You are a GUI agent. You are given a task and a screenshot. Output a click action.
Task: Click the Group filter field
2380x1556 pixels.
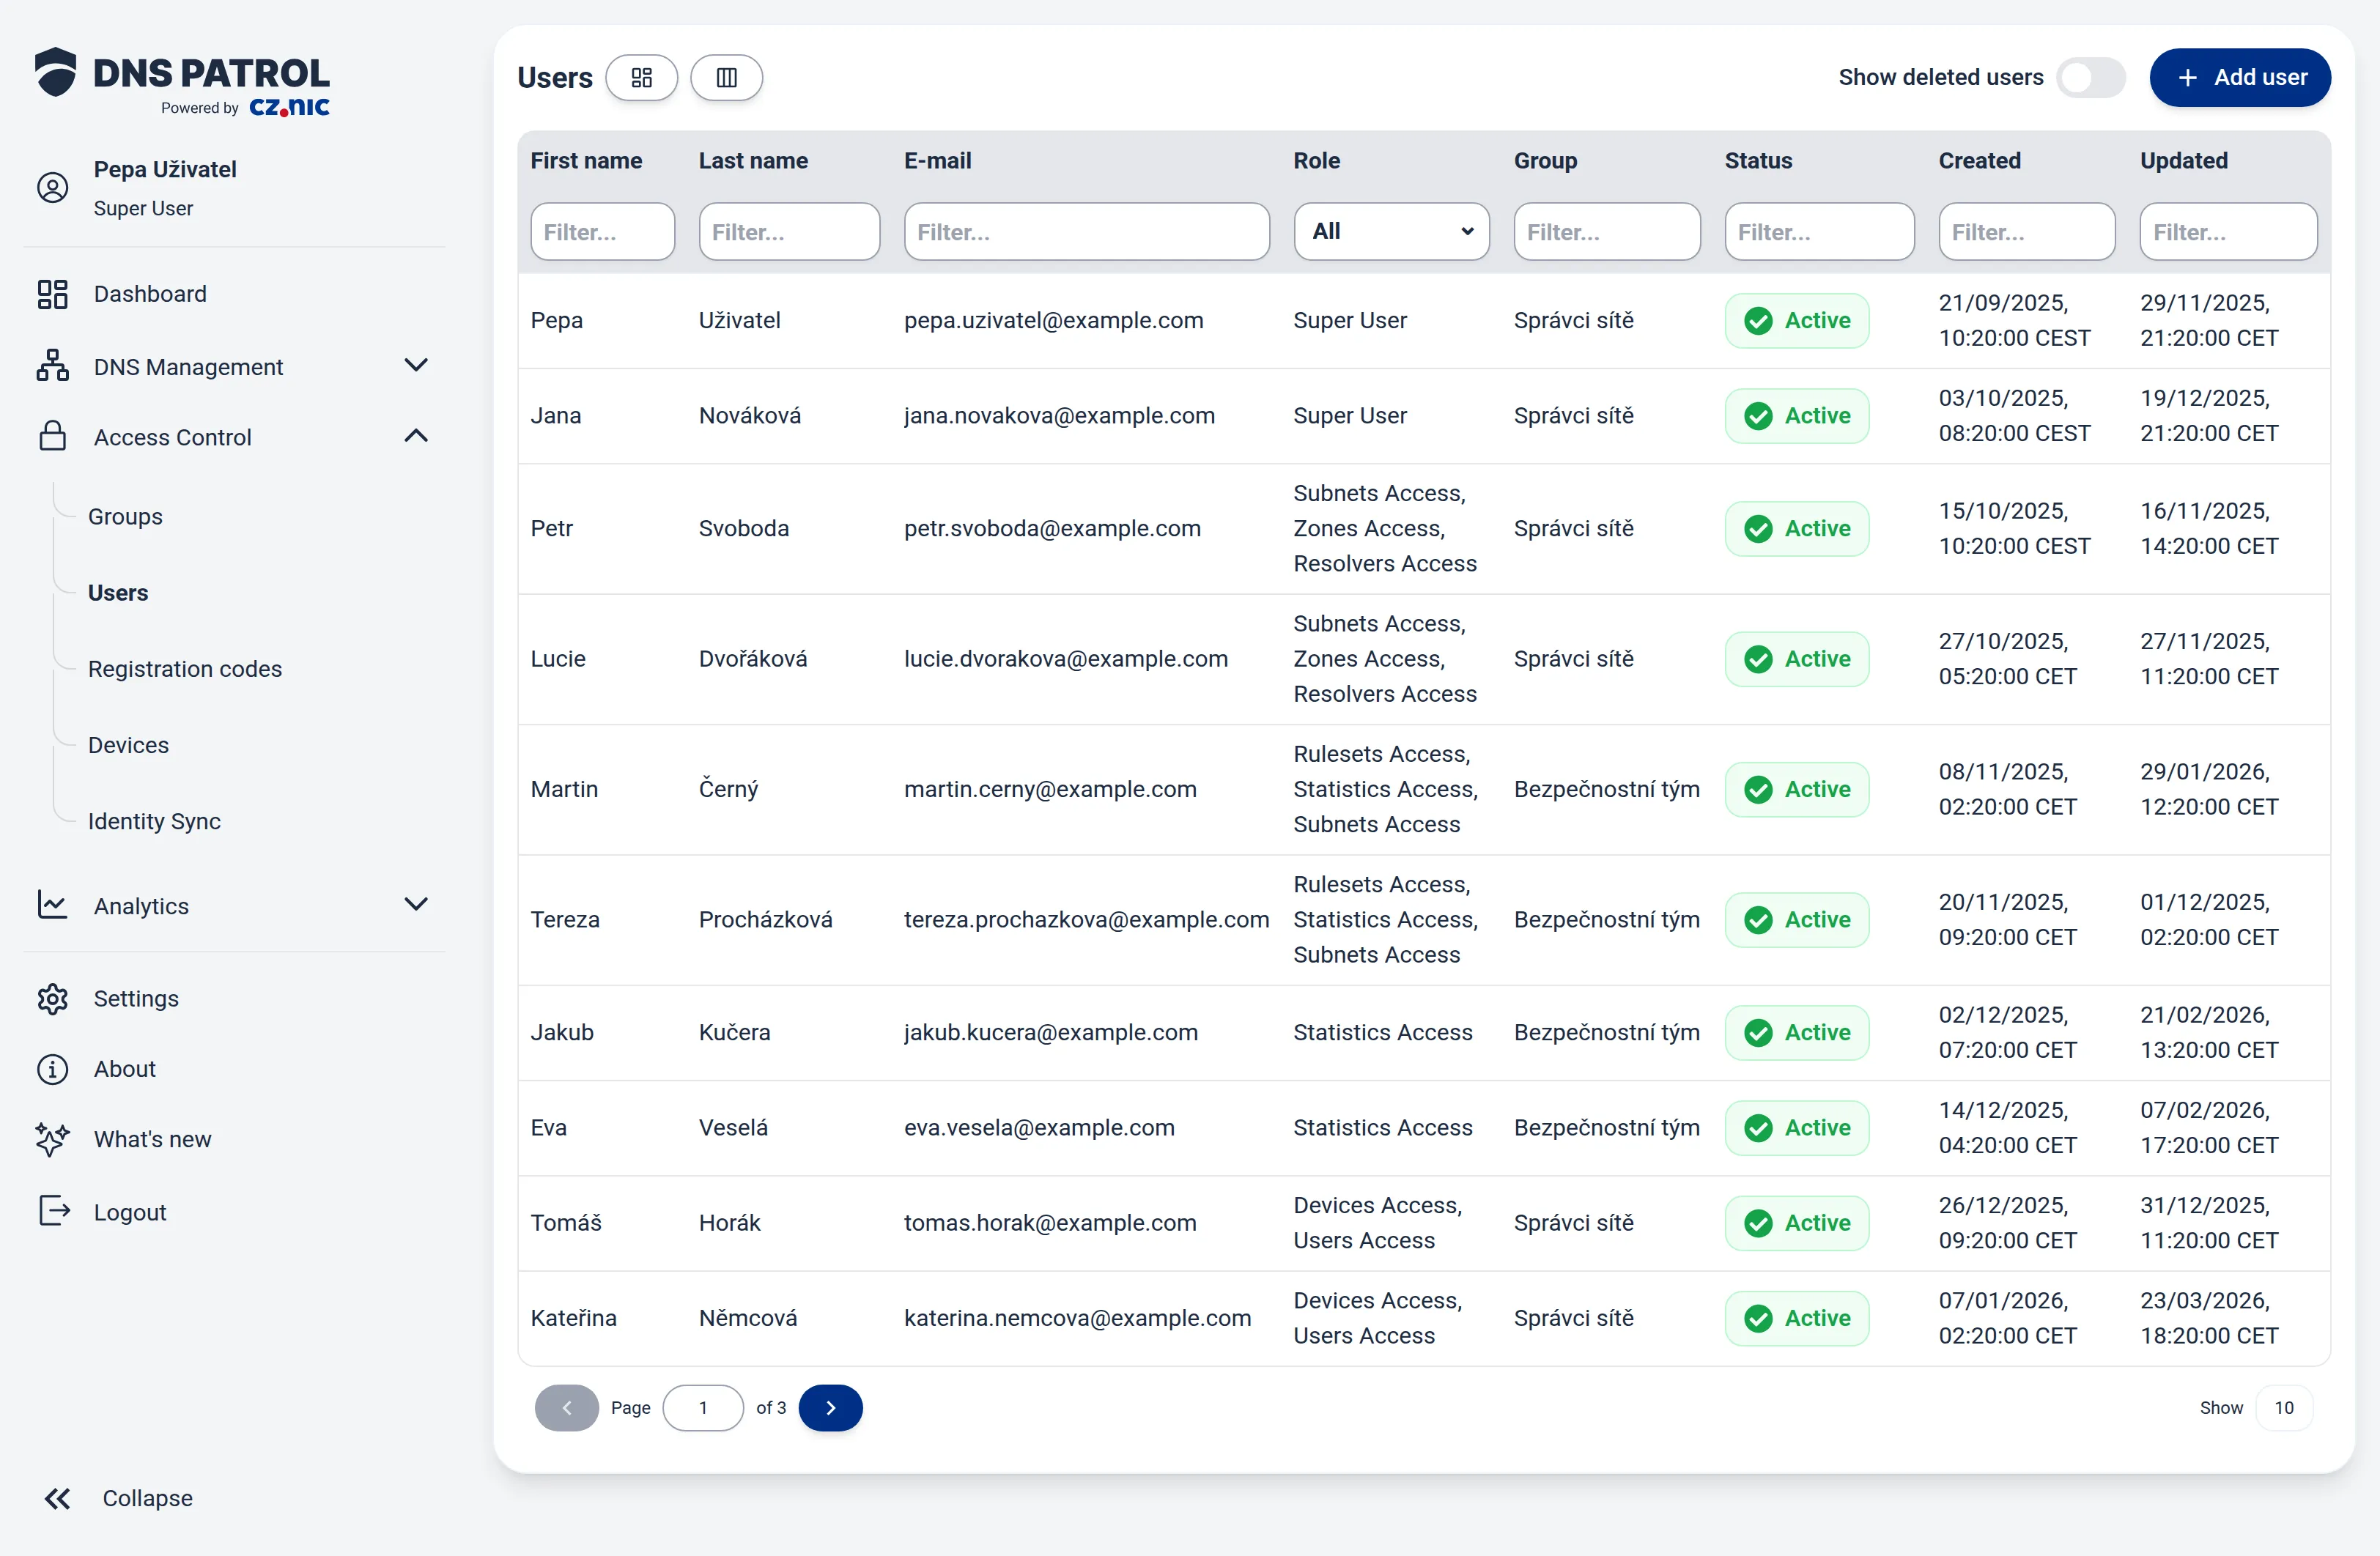tap(1606, 231)
